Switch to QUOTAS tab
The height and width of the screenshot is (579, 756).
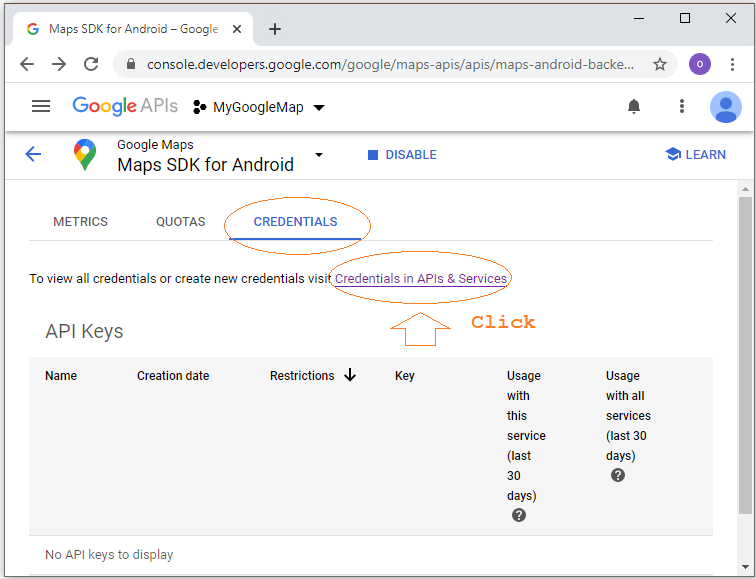pos(181,222)
